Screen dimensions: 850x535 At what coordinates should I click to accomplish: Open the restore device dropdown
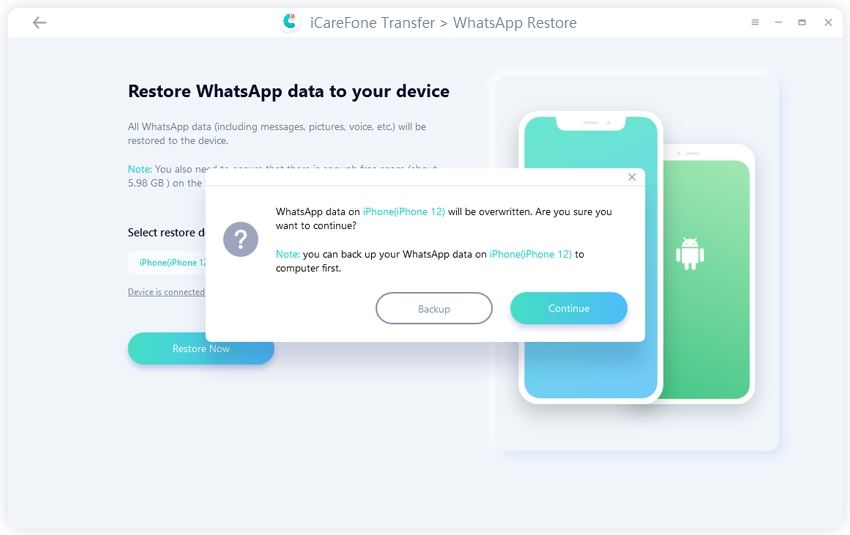167,262
